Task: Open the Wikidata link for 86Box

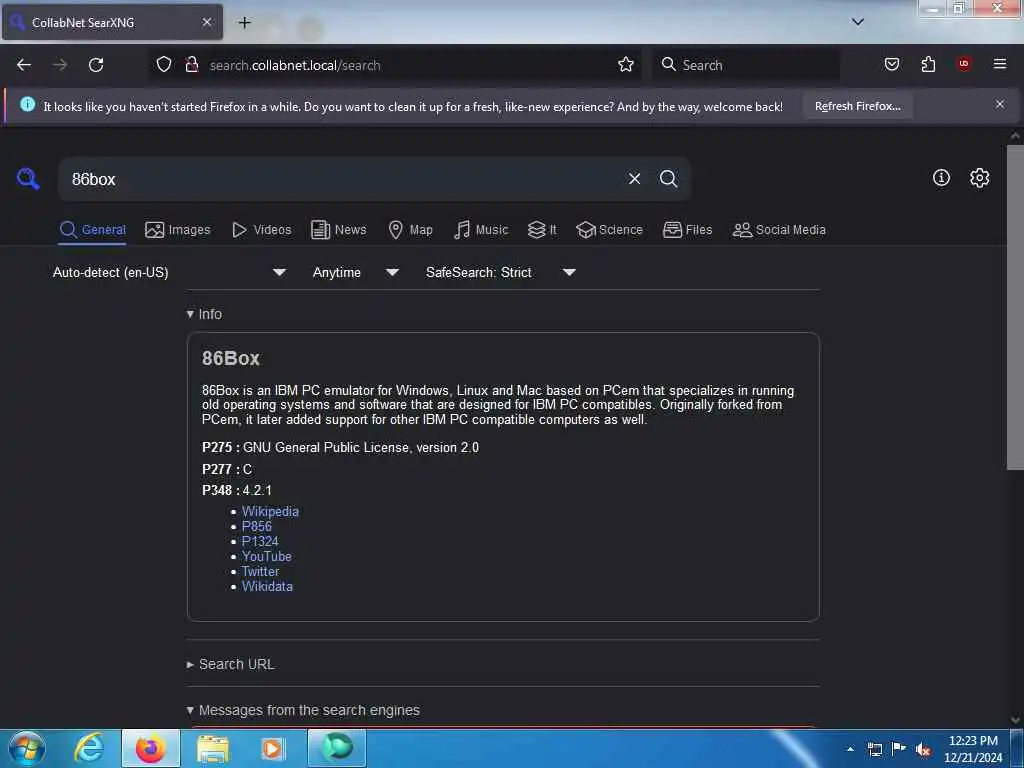Action: tap(267, 586)
